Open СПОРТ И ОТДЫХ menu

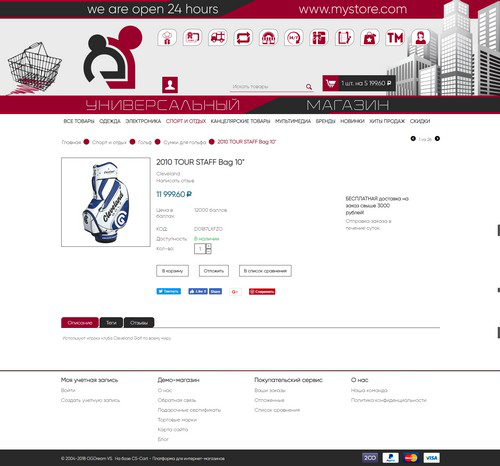[186, 121]
